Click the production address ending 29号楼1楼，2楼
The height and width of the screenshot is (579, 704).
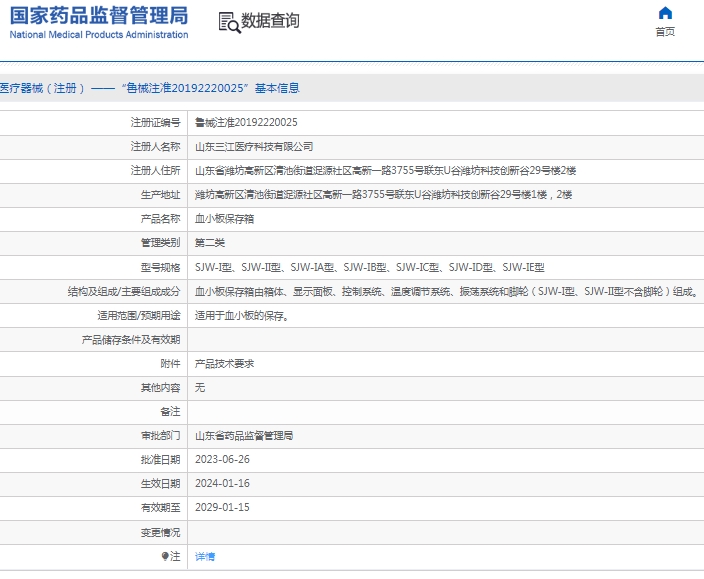pos(383,195)
